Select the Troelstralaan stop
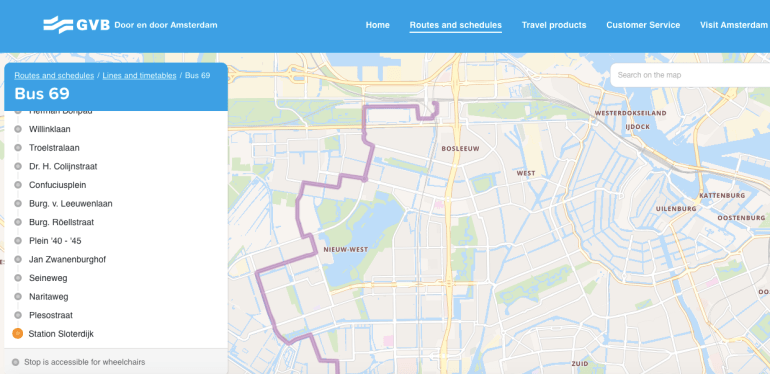 54,148
